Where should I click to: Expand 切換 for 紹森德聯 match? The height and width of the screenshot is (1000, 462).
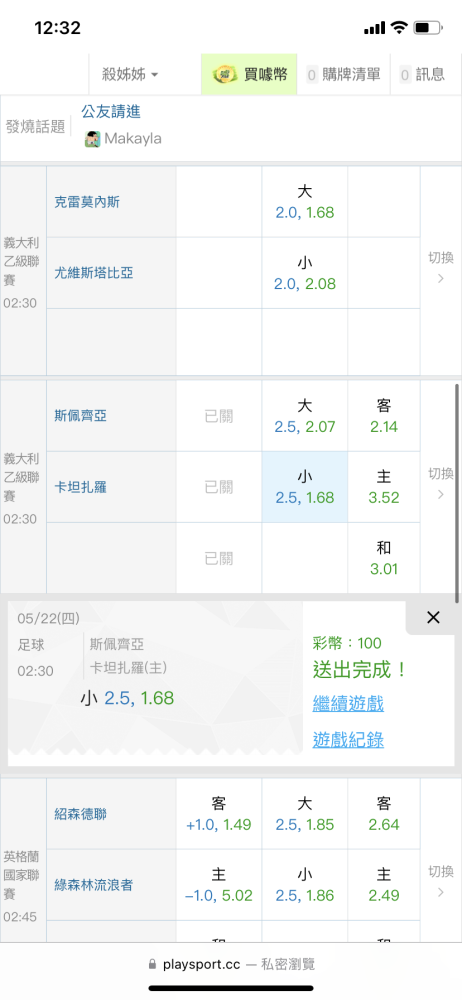tap(440, 881)
